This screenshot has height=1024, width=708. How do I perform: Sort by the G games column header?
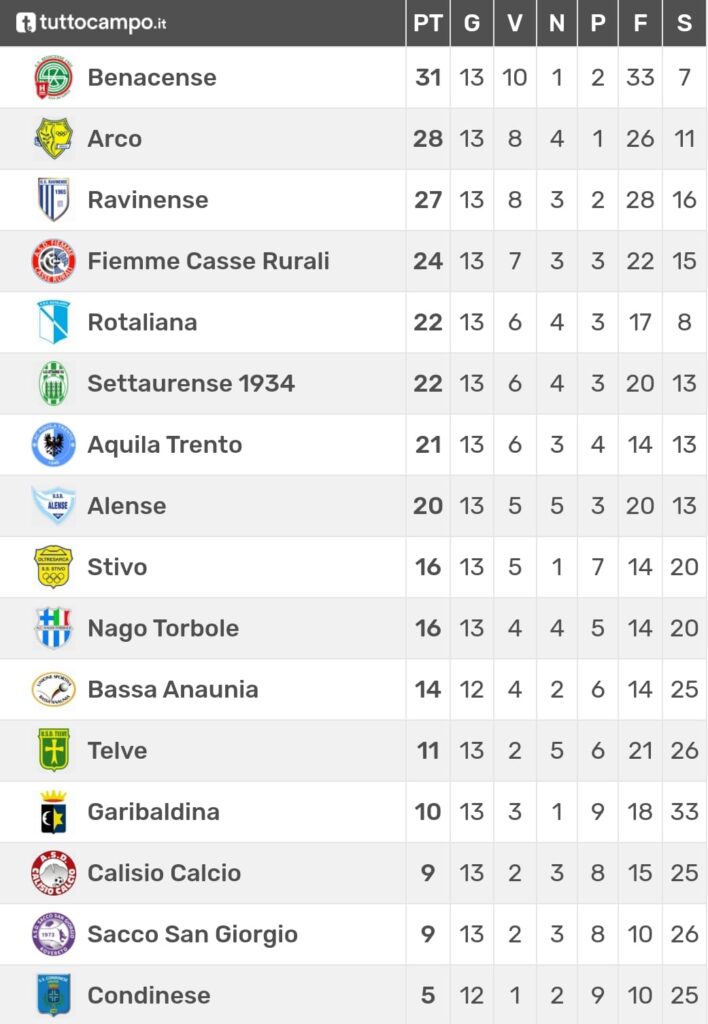click(x=472, y=23)
